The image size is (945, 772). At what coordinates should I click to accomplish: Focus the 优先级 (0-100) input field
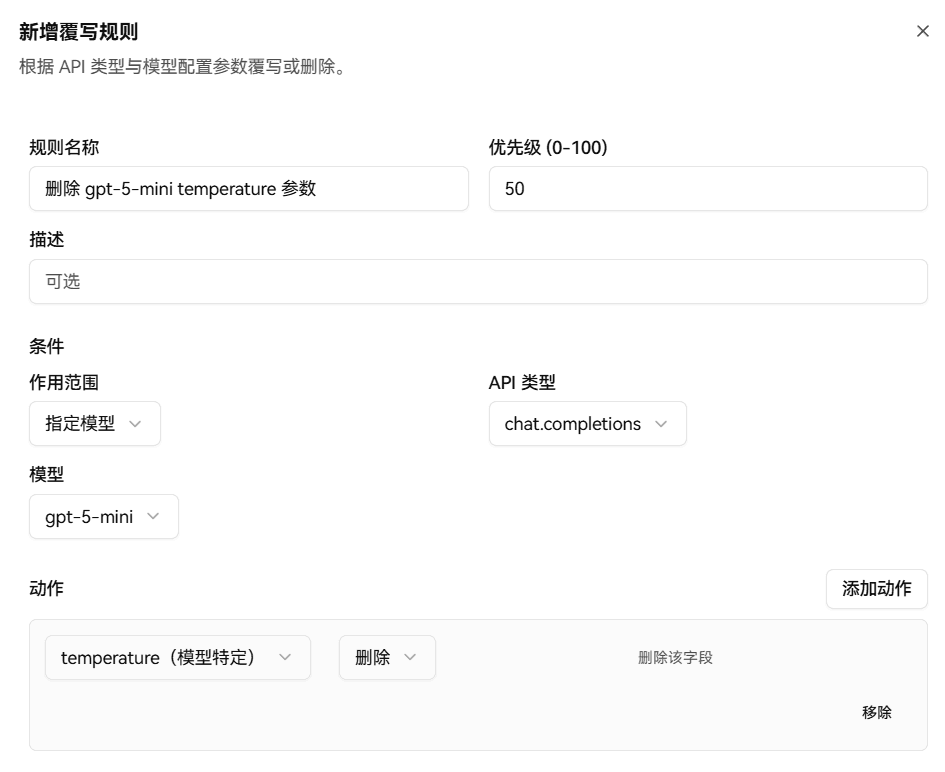[707, 189]
